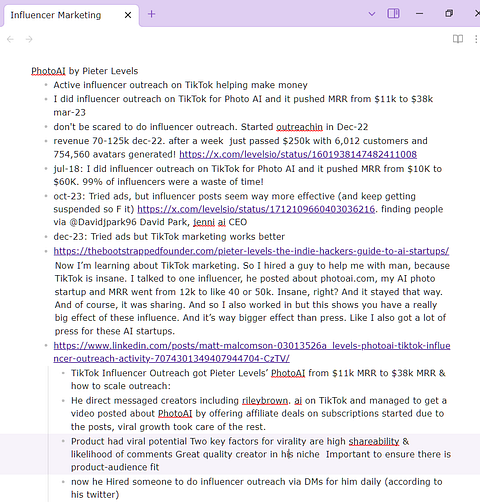This screenshot has width=480, height=503.
Task: Open the levelsio status 1601938147482411008 link
Action: point(298,154)
